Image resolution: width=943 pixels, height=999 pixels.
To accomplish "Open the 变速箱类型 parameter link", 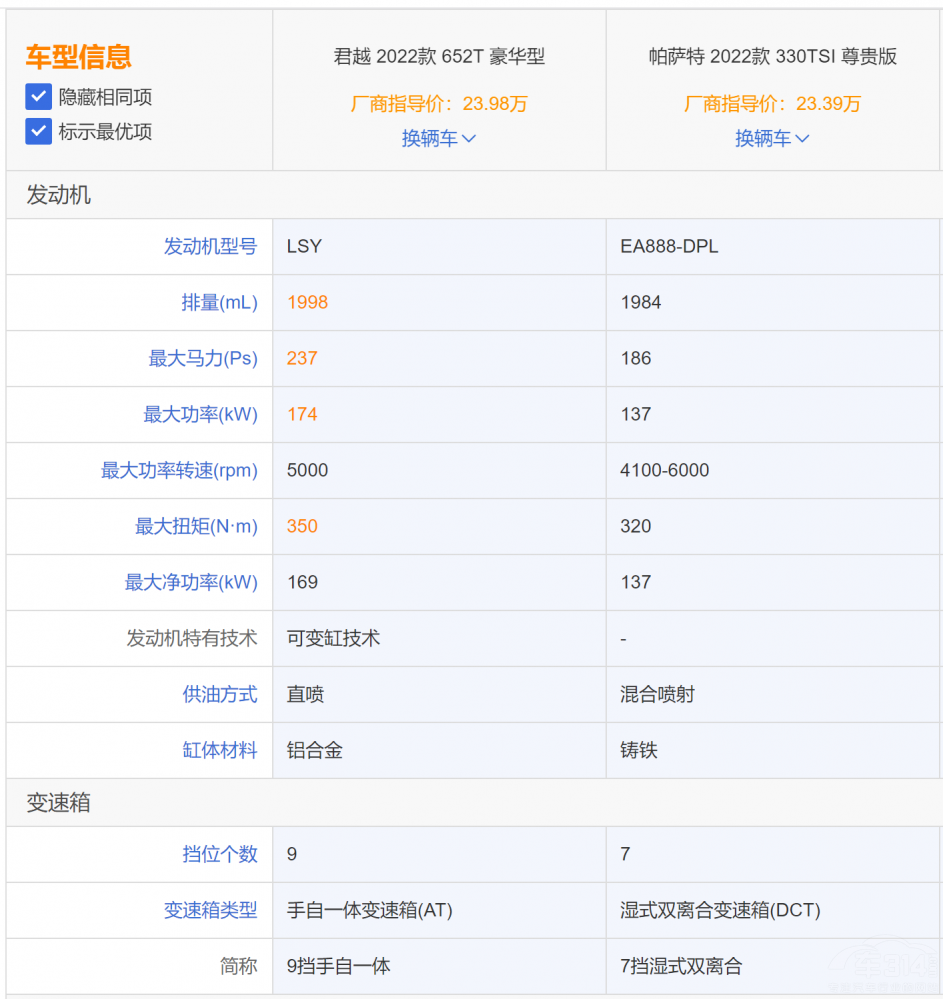I will click(208, 910).
